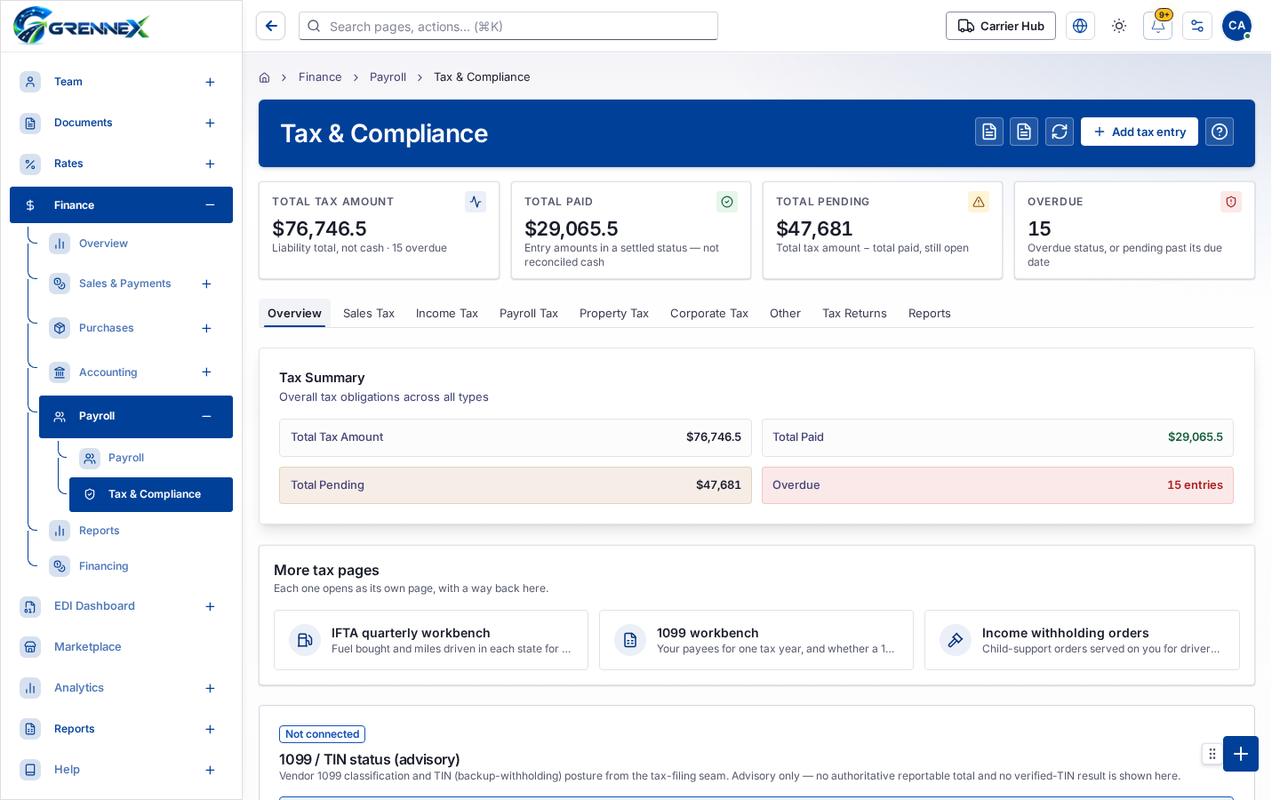Screen dimensions: 1280x800
Task: Open the display settings sliders icon
Action: (x=1197, y=26)
